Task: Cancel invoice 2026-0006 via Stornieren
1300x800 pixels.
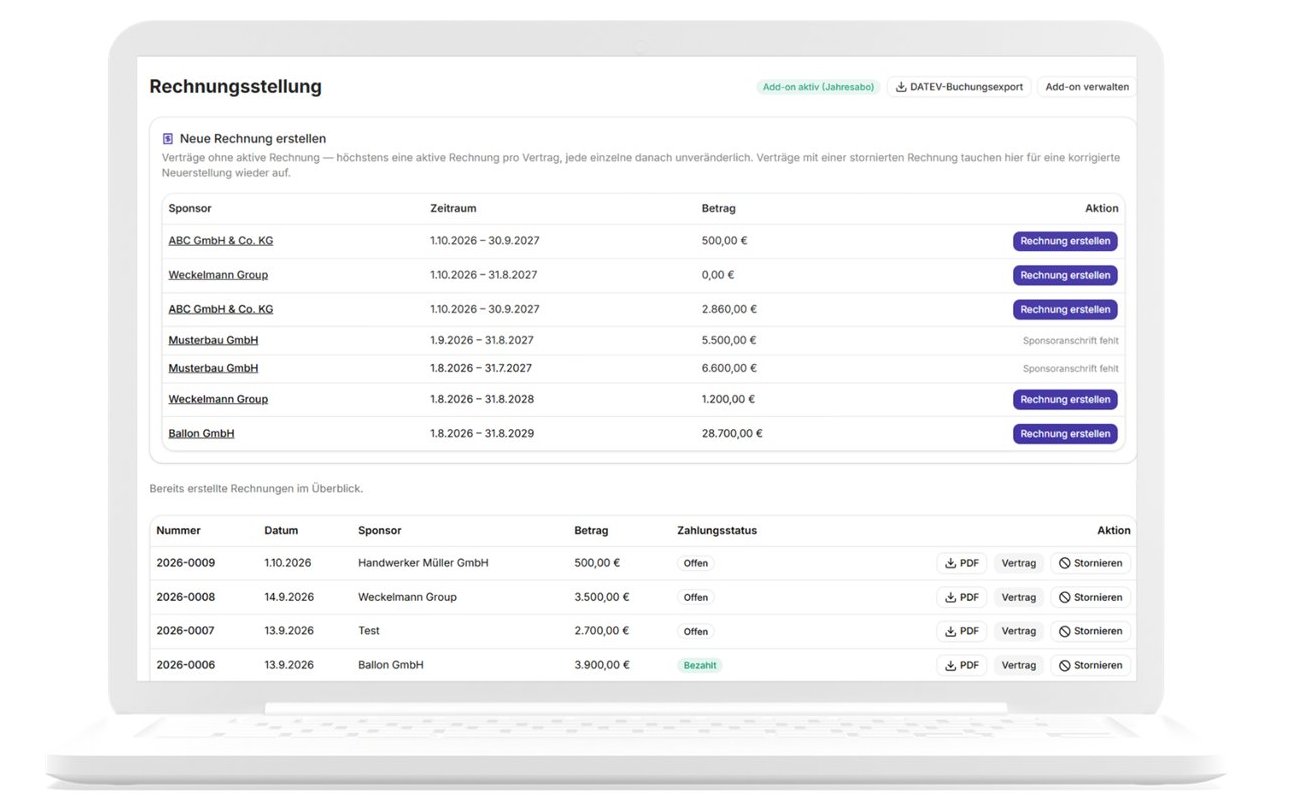Action: click(x=1091, y=665)
